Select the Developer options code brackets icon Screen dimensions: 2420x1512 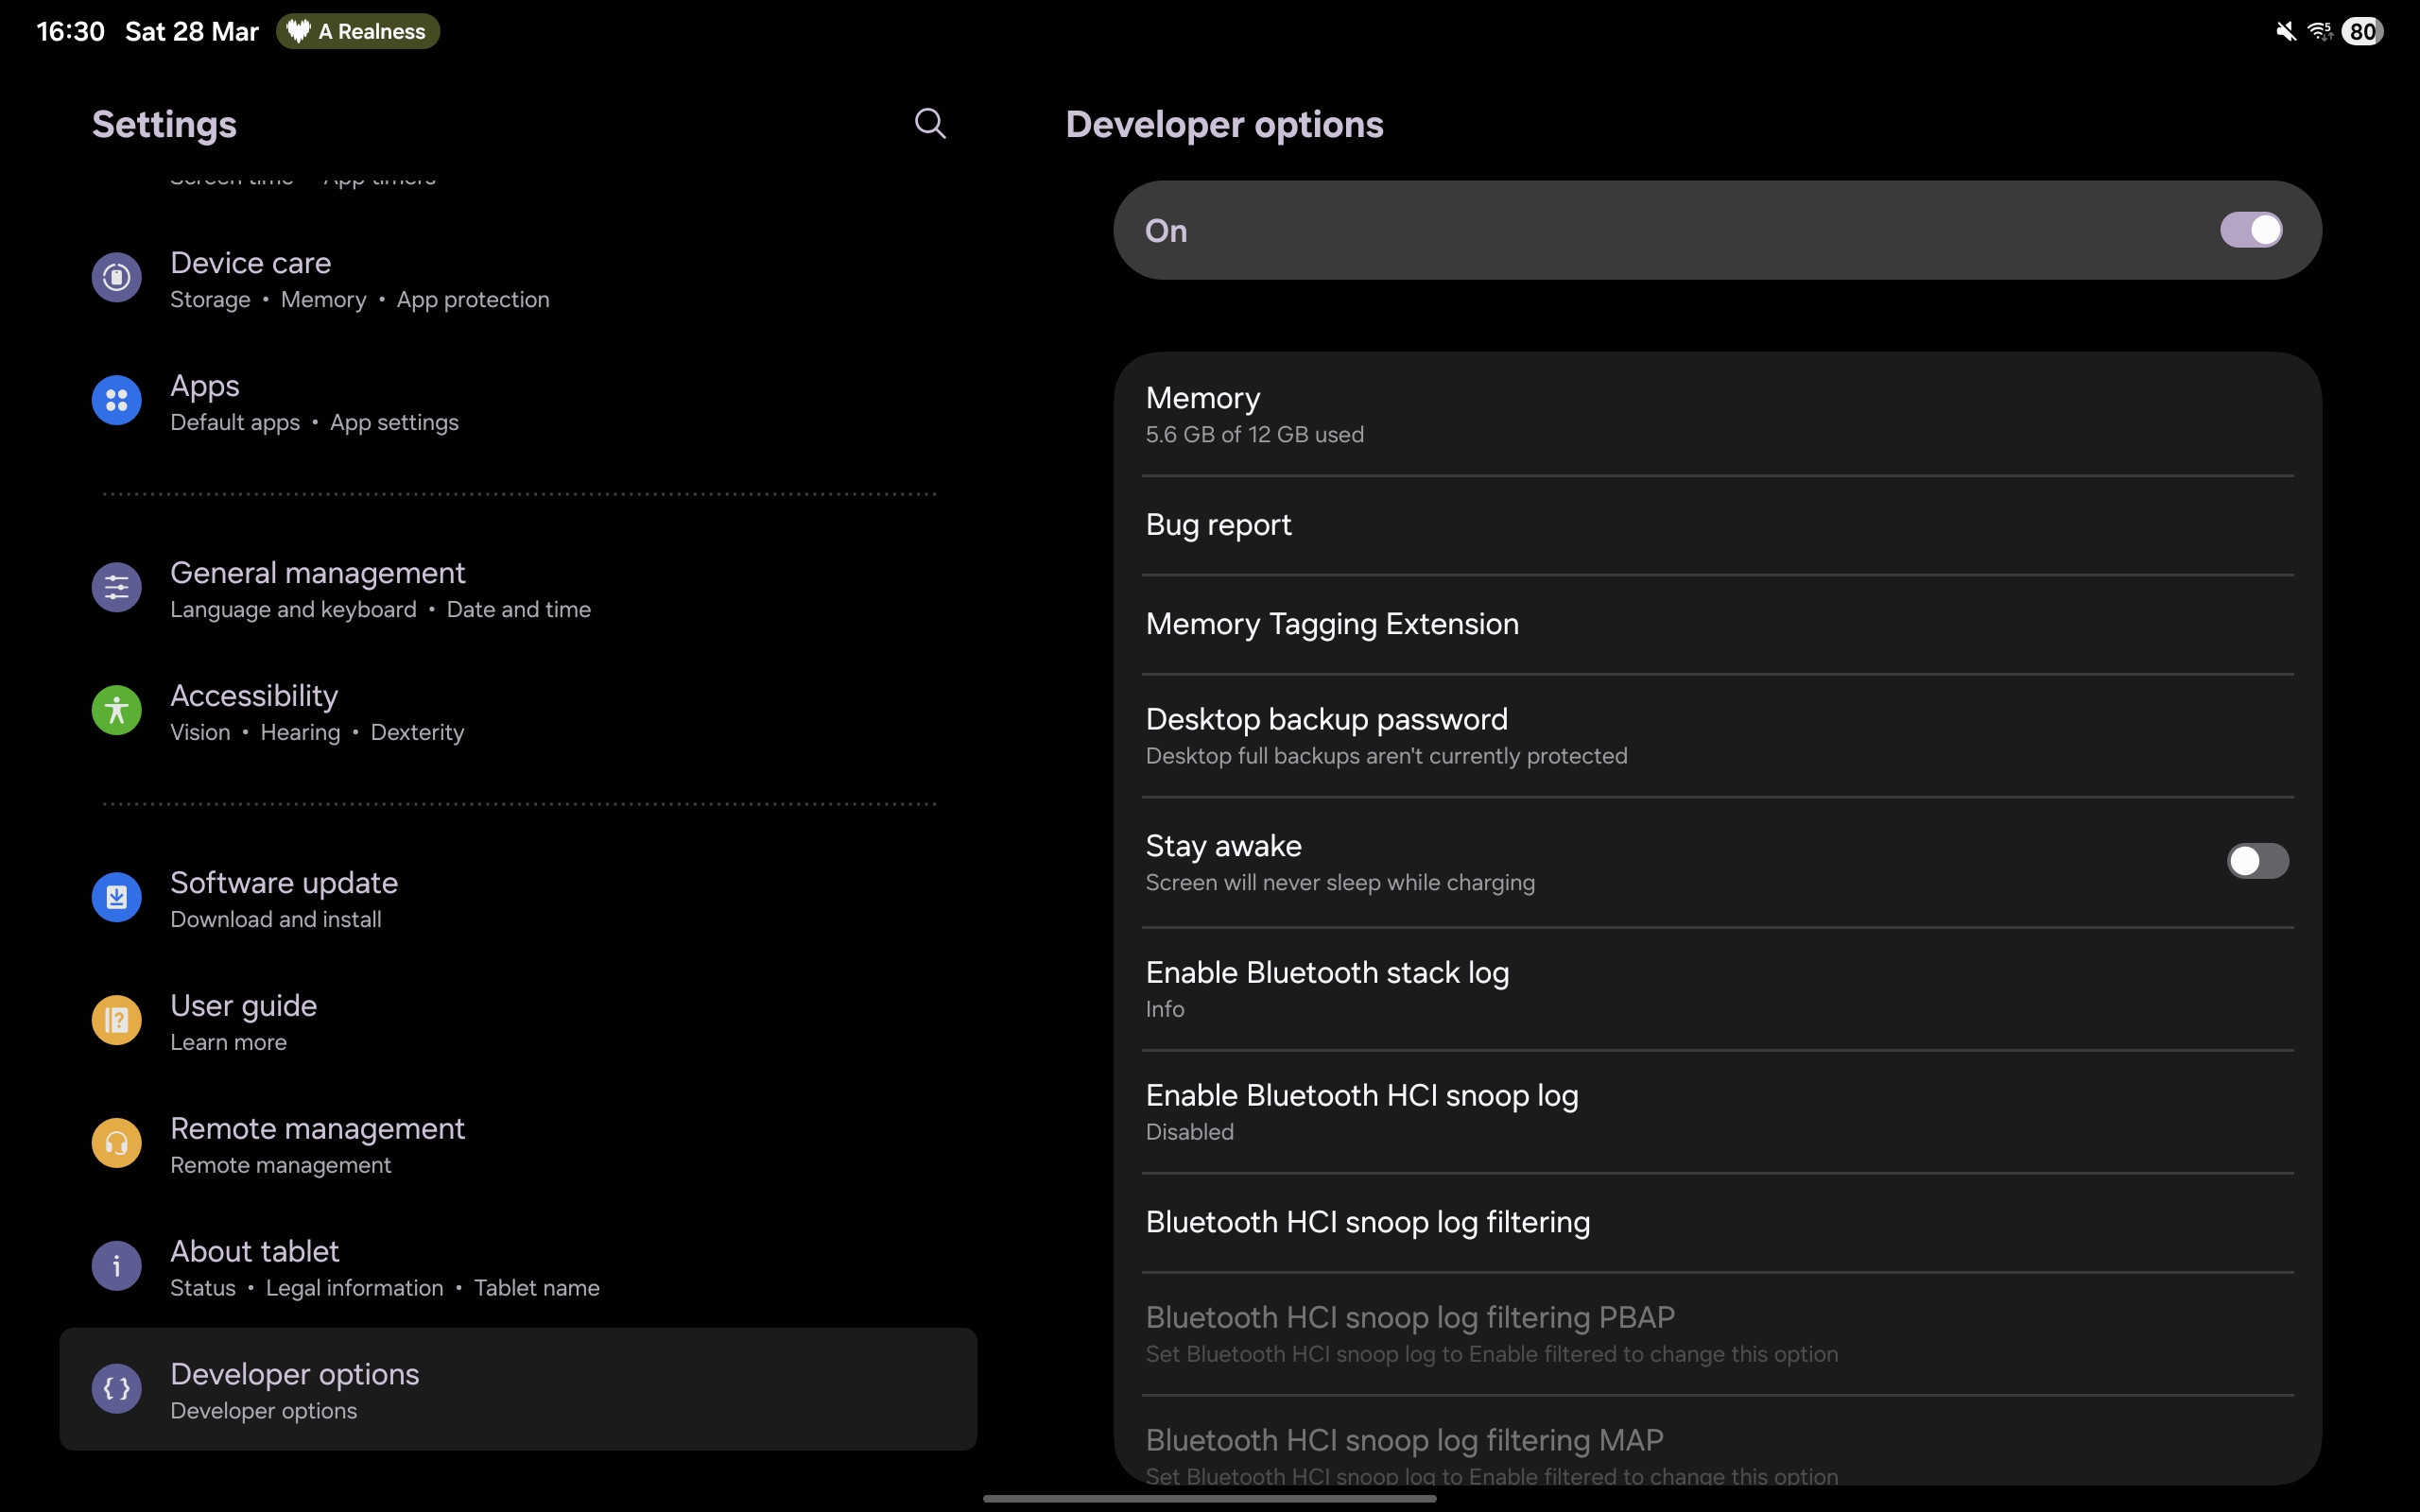(x=116, y=1388)
